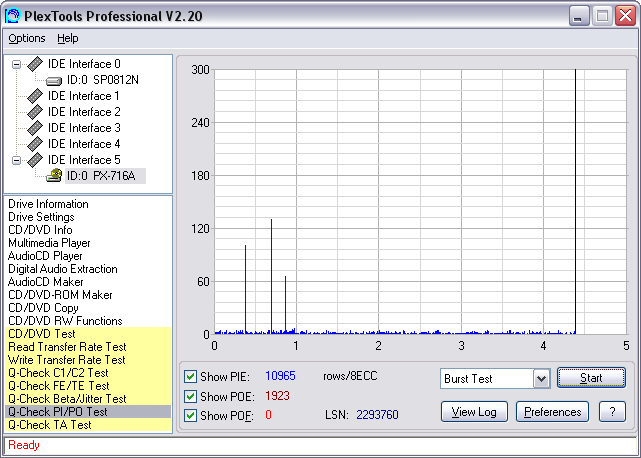Click the LSN value 2293760

tap(377, 415)
